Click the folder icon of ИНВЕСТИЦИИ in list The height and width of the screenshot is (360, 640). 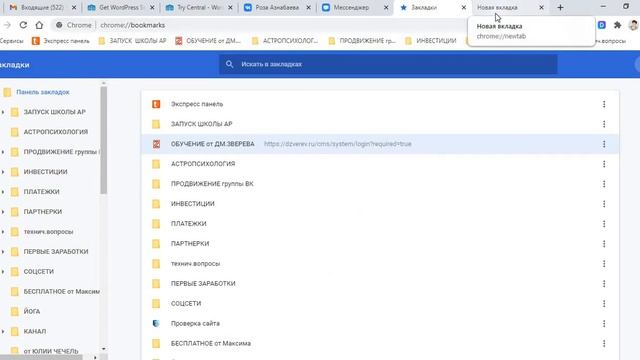156,204
